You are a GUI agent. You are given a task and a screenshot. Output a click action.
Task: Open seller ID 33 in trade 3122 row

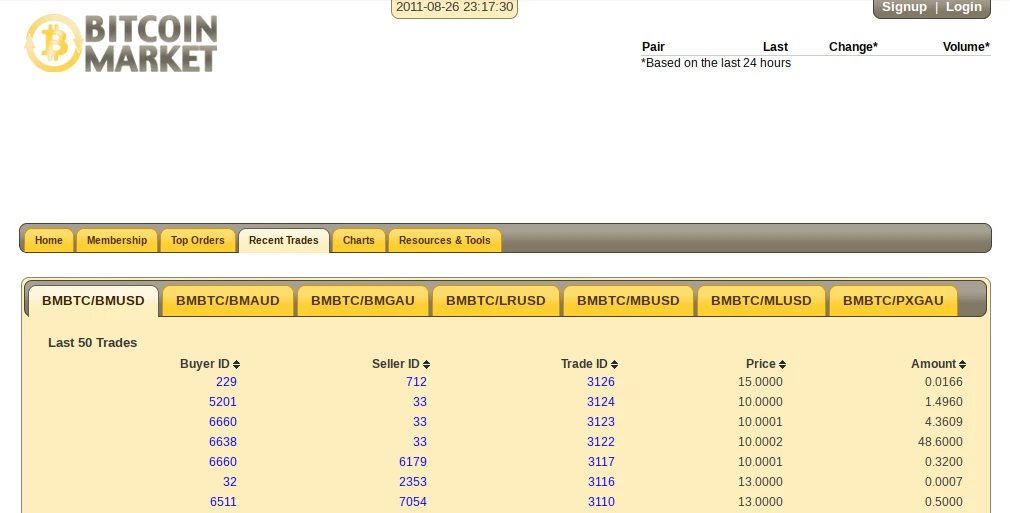[420, 442]
